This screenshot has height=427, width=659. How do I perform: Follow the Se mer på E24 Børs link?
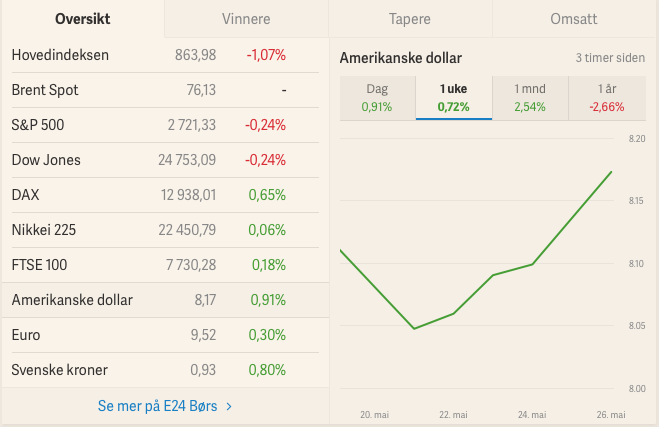click(x=157, y=406)
